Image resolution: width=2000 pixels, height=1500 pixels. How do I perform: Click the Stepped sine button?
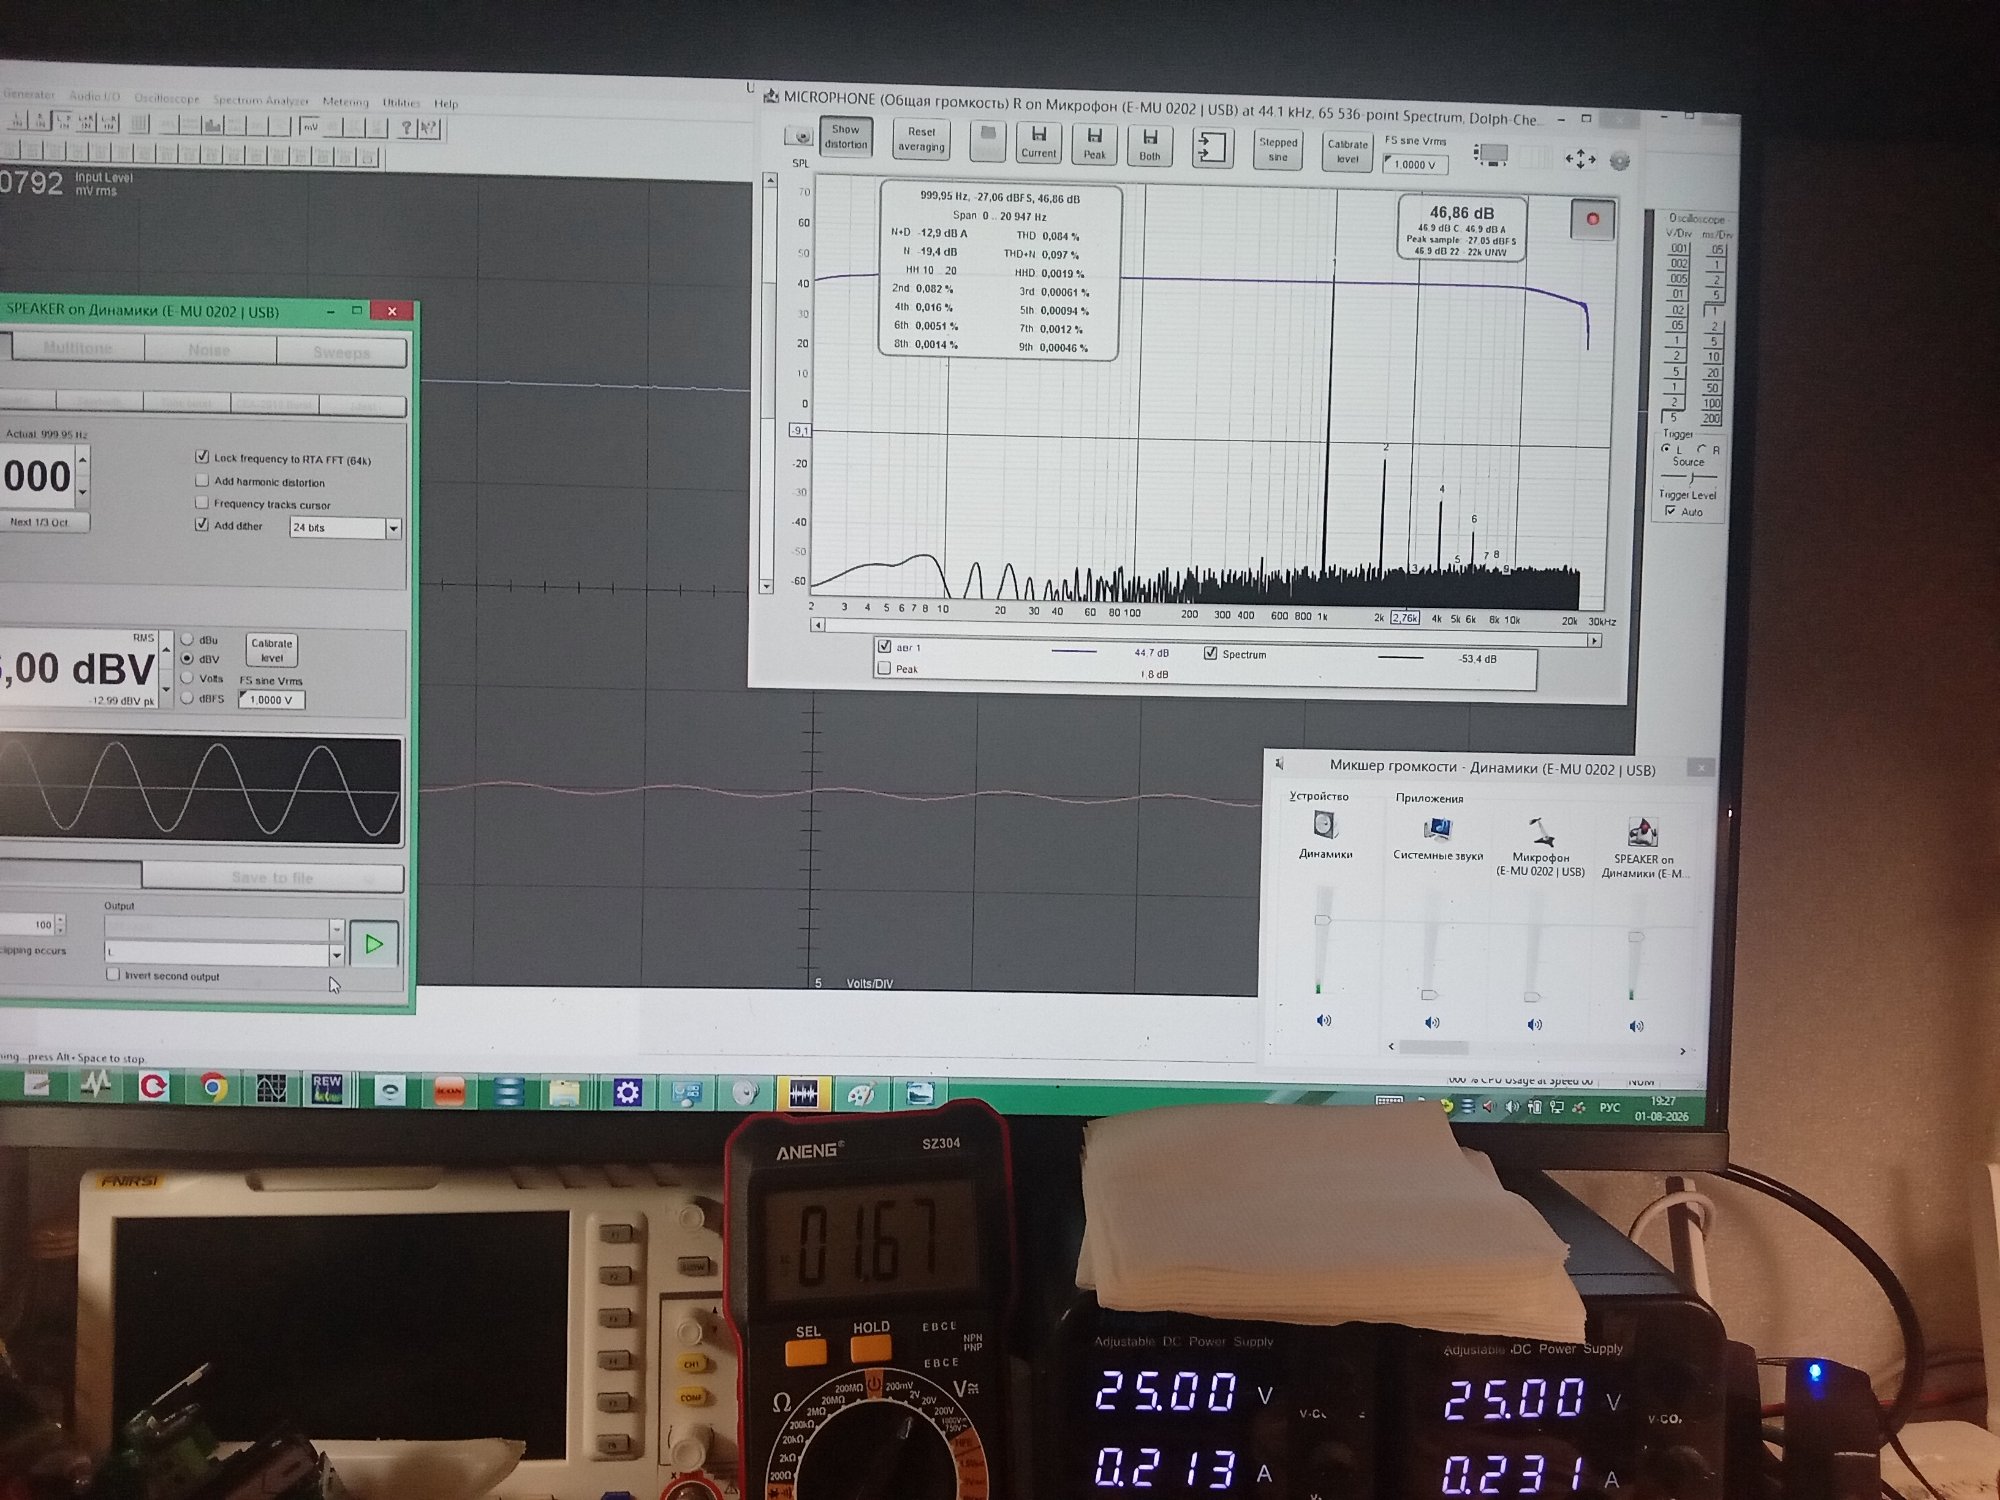[1278, 149]
